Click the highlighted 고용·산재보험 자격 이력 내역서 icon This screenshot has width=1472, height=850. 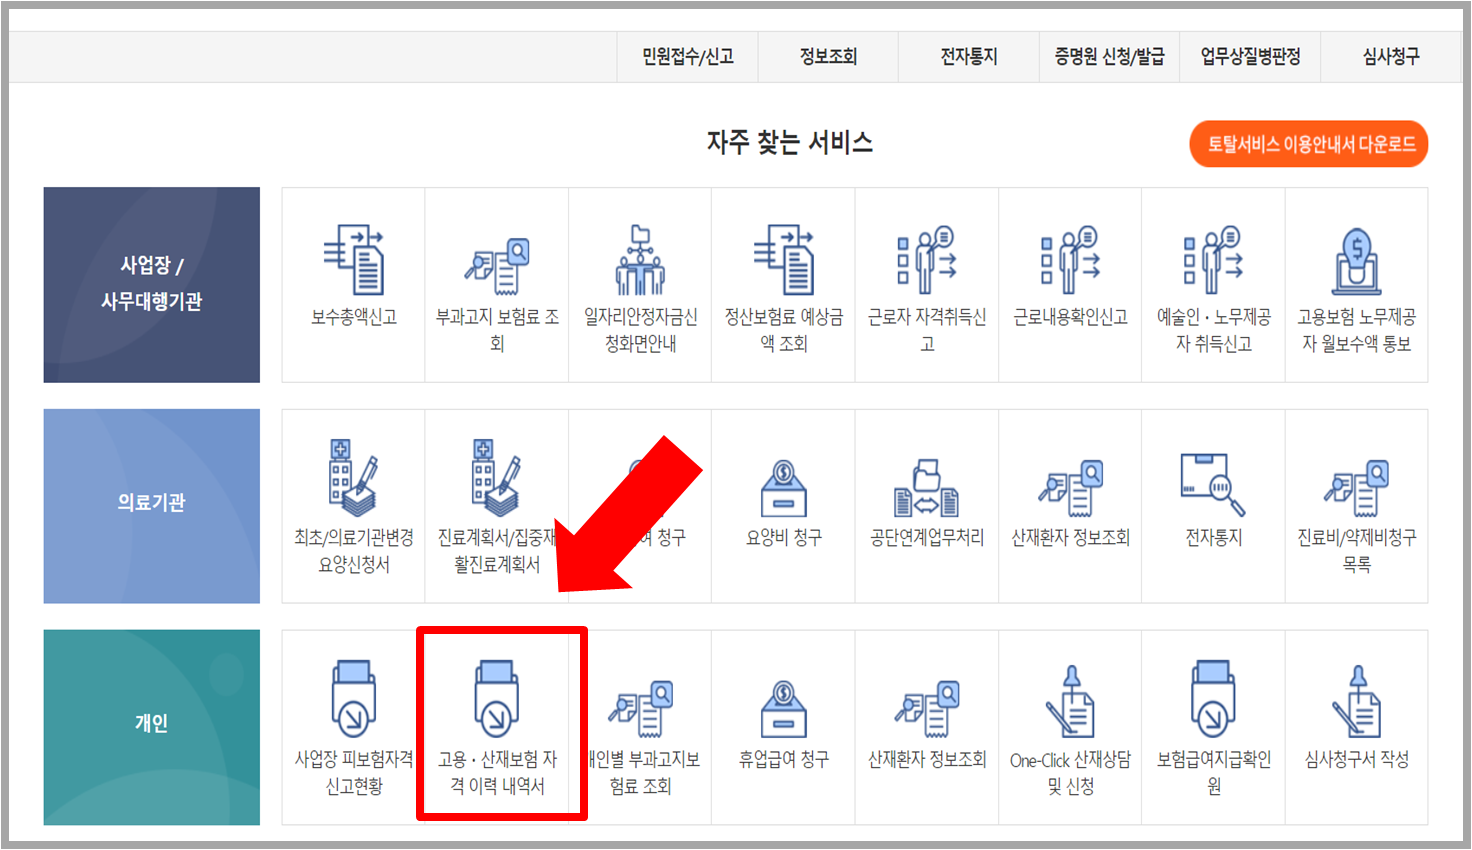[497, 725]
